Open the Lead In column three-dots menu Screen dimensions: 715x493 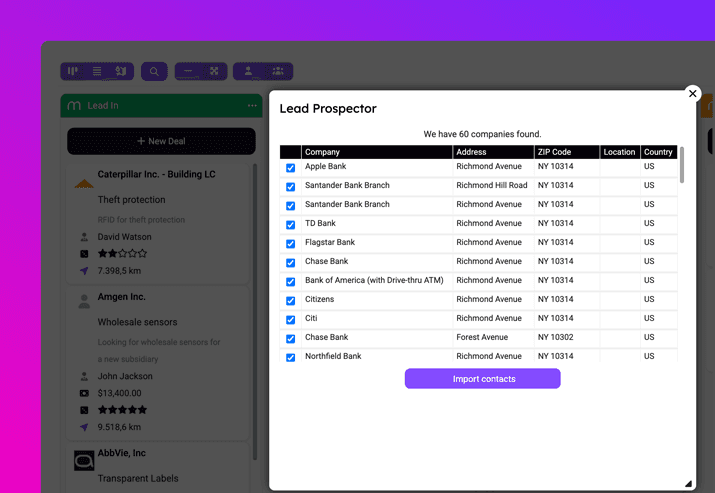[x=252, y=105]
